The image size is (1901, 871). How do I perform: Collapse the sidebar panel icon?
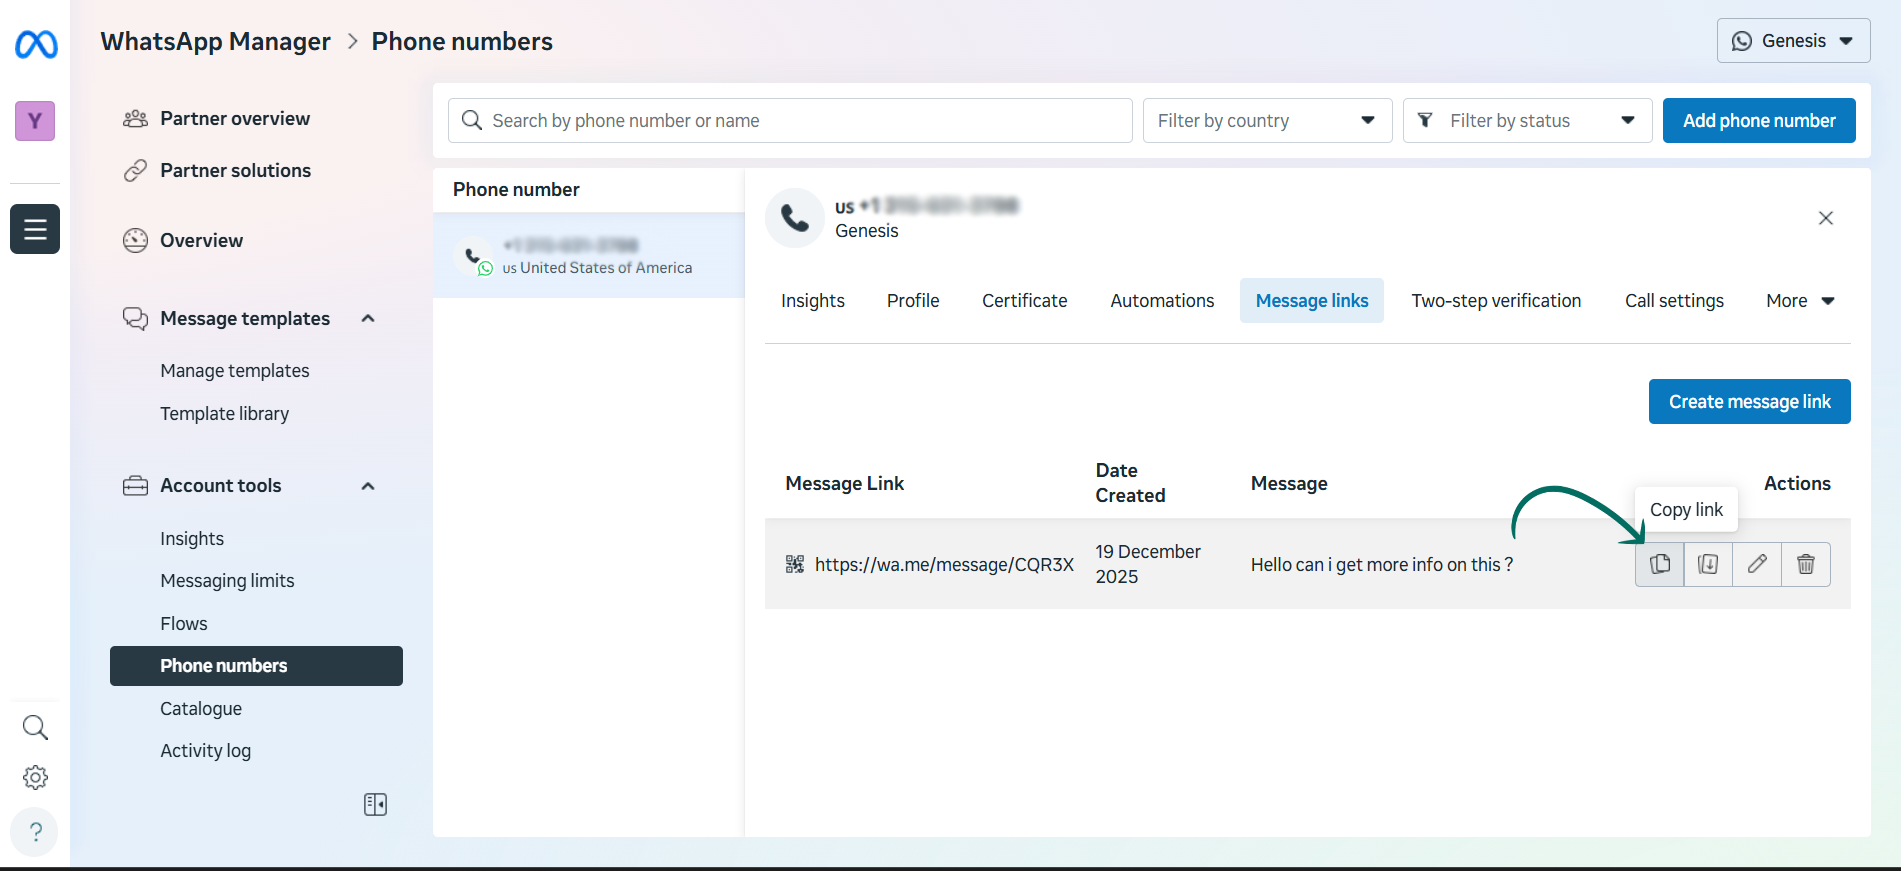(375, 804)
